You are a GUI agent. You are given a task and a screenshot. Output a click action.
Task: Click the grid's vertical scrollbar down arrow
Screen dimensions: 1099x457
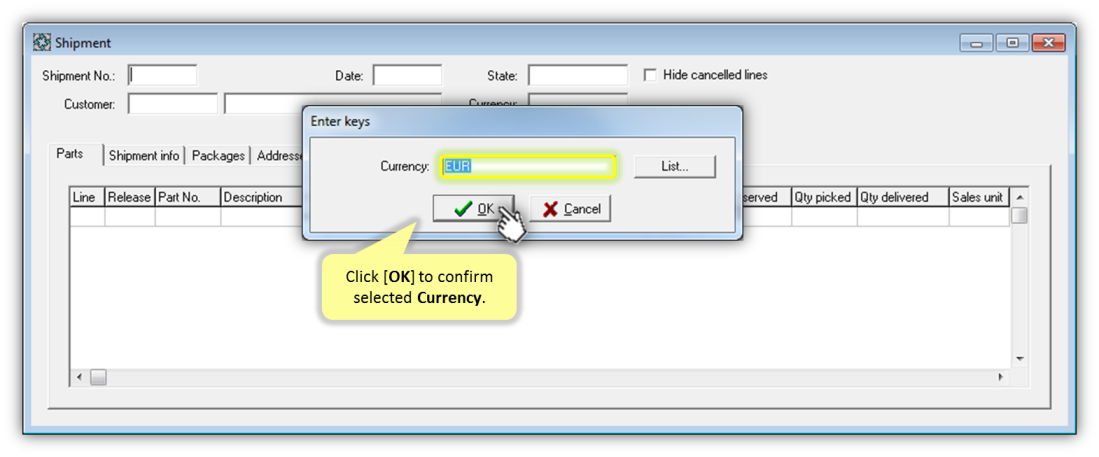pos(1019,359)
